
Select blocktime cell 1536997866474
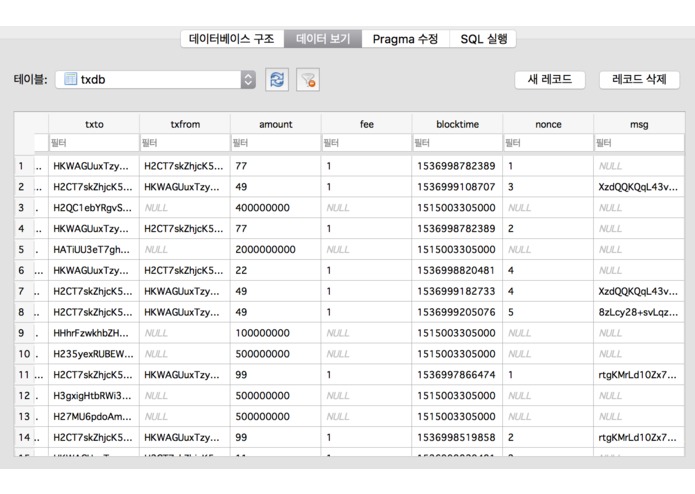tap(457, 375)
